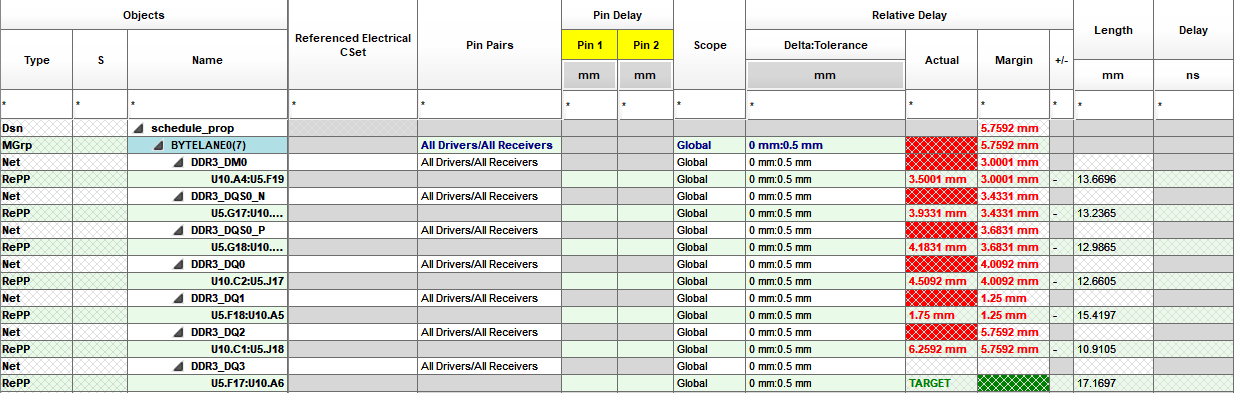Click the TARGET actual value cell
The height and width of the screenshot is (393, 1235).
coord(941,383)
